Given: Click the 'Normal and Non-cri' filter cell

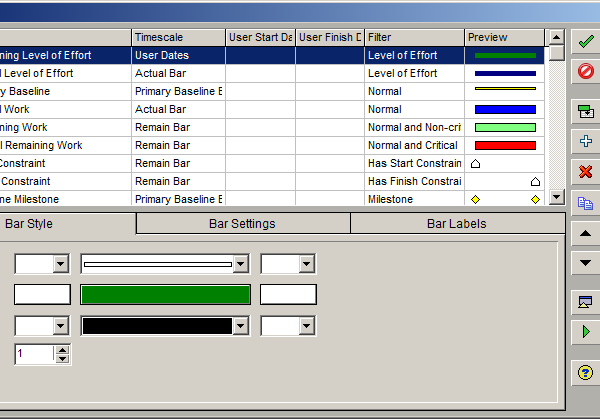Looking at the screenshot, I should 414,127.
